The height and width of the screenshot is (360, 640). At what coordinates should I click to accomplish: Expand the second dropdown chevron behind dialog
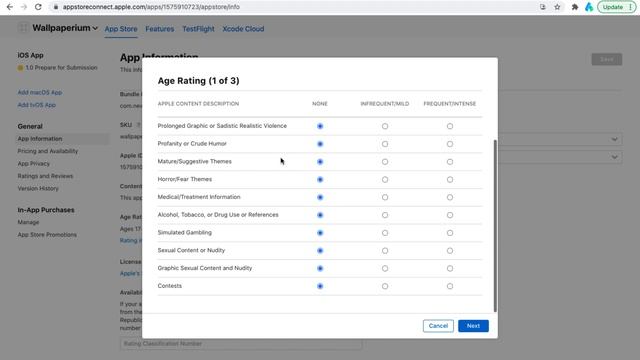pyautogui.click(x=614, y=157)
